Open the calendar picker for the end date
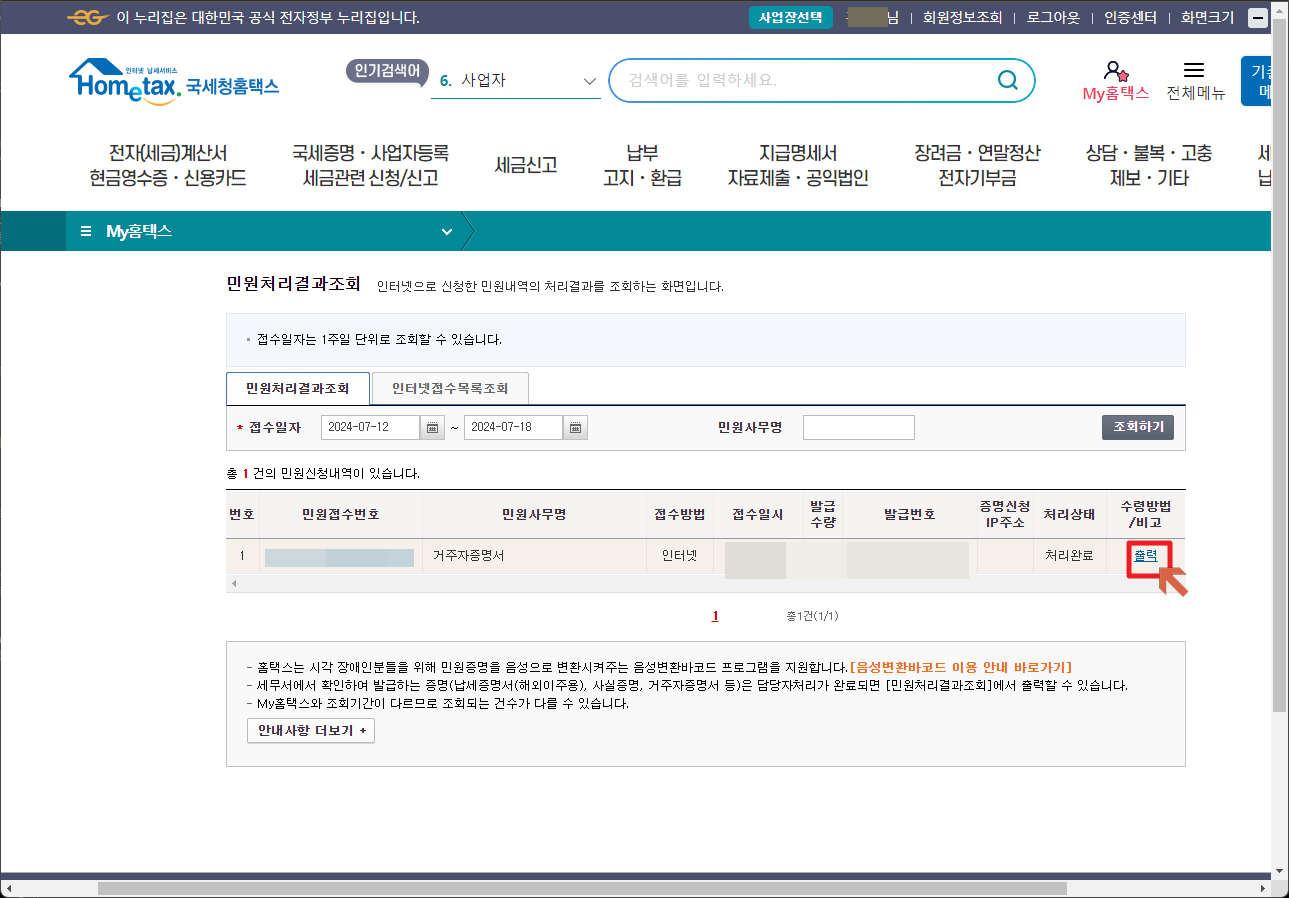The image size is (1289, 898). (574, 427)
